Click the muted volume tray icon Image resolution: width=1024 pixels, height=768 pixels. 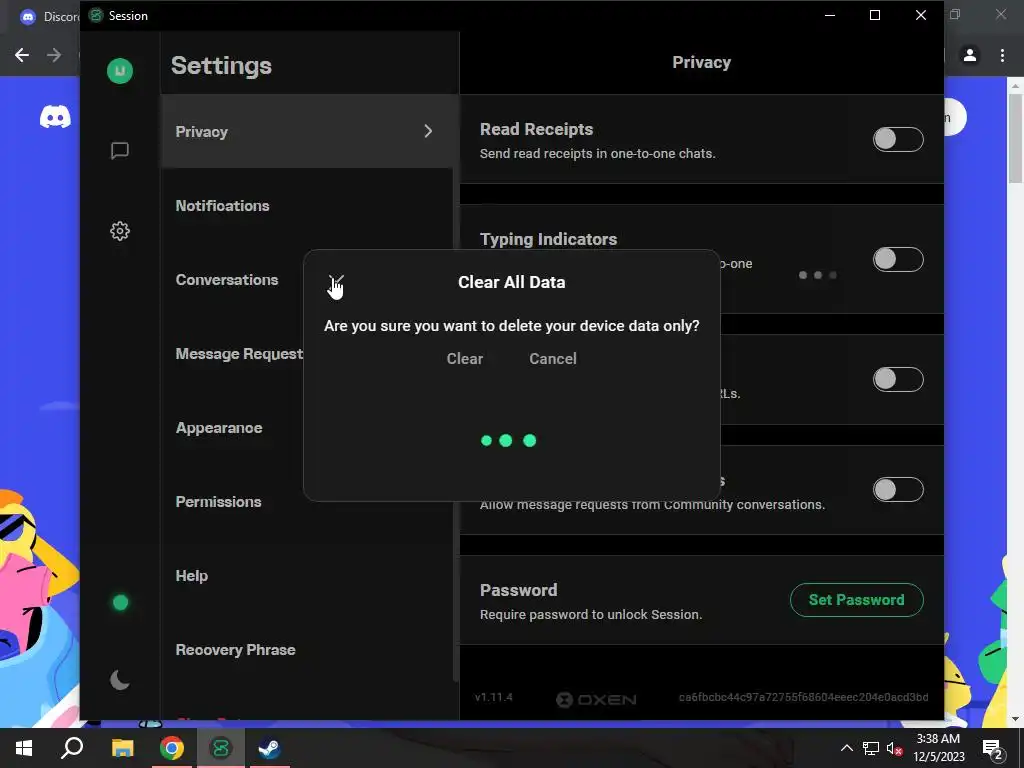[894, 748]
